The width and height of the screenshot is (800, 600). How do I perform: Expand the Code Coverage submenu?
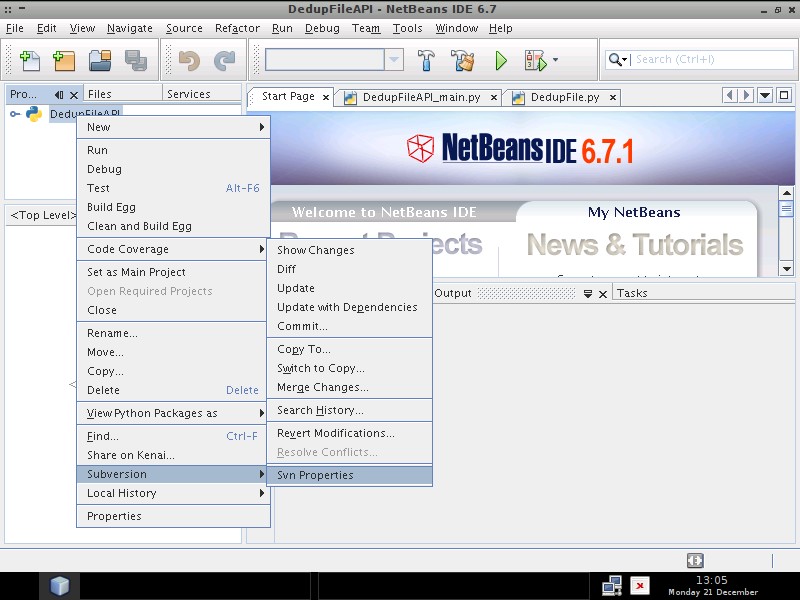tap(173, 249)
